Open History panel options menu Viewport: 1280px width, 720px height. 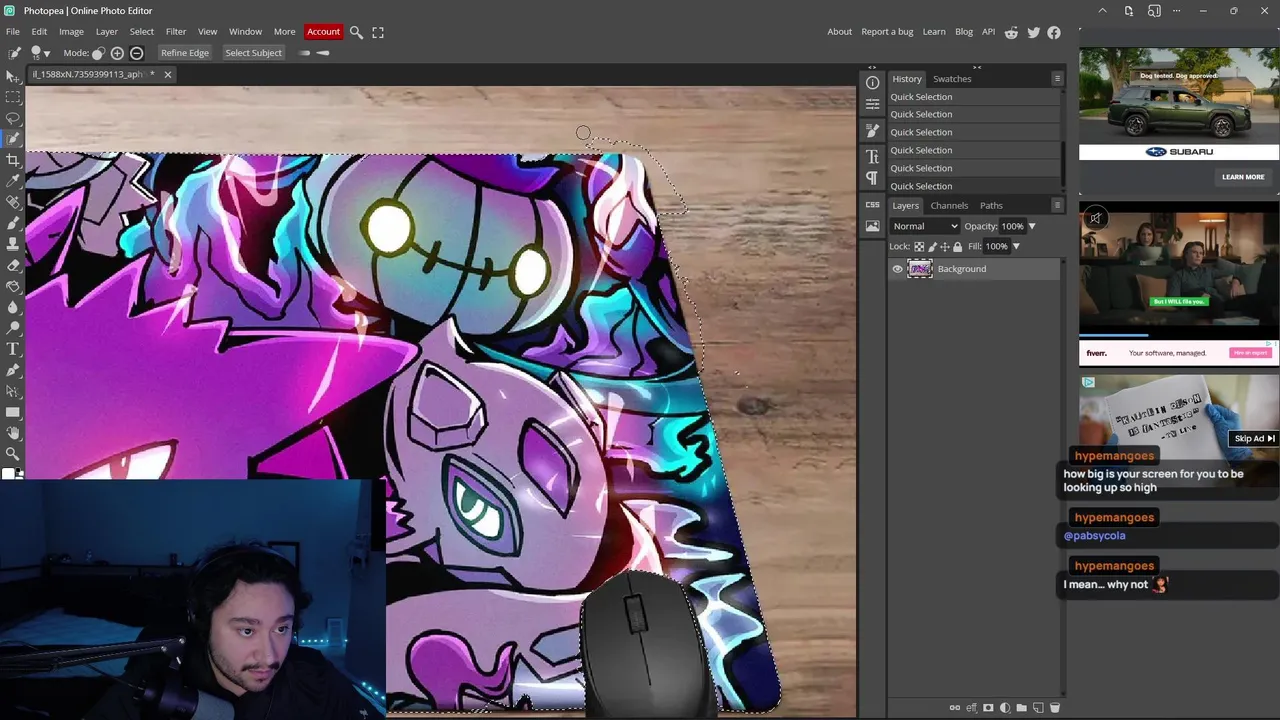(1057, 78)
